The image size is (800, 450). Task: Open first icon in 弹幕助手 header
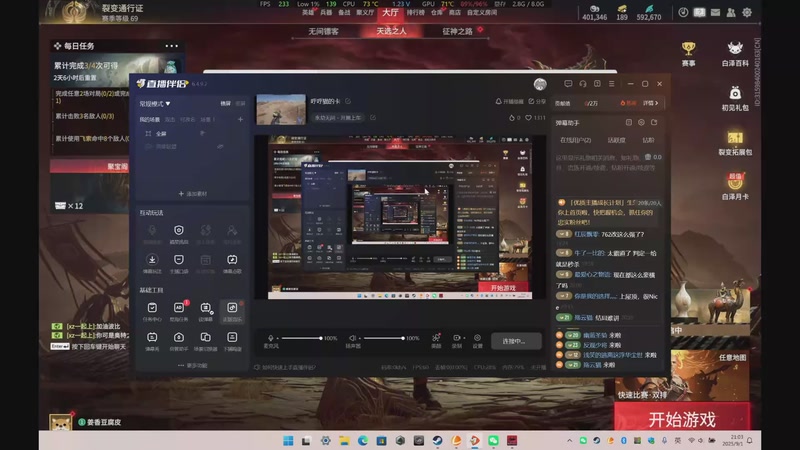[x=629, y=122]
